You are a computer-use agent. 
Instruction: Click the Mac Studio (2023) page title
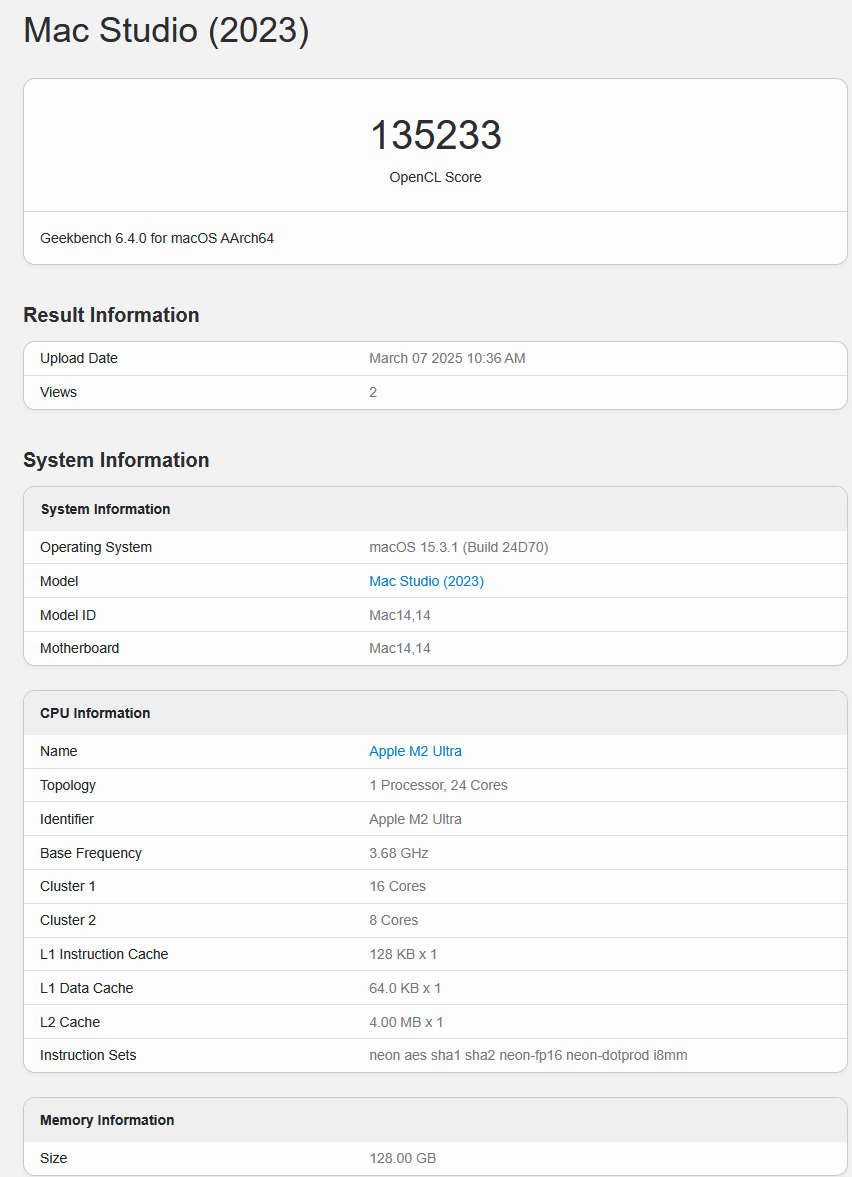[x=166, y=31]
